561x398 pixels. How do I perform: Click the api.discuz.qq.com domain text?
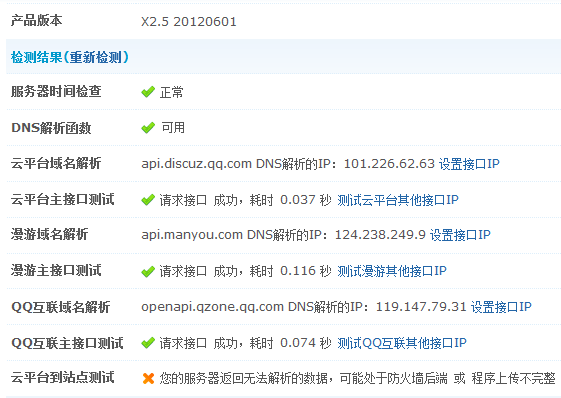(196, 164)
